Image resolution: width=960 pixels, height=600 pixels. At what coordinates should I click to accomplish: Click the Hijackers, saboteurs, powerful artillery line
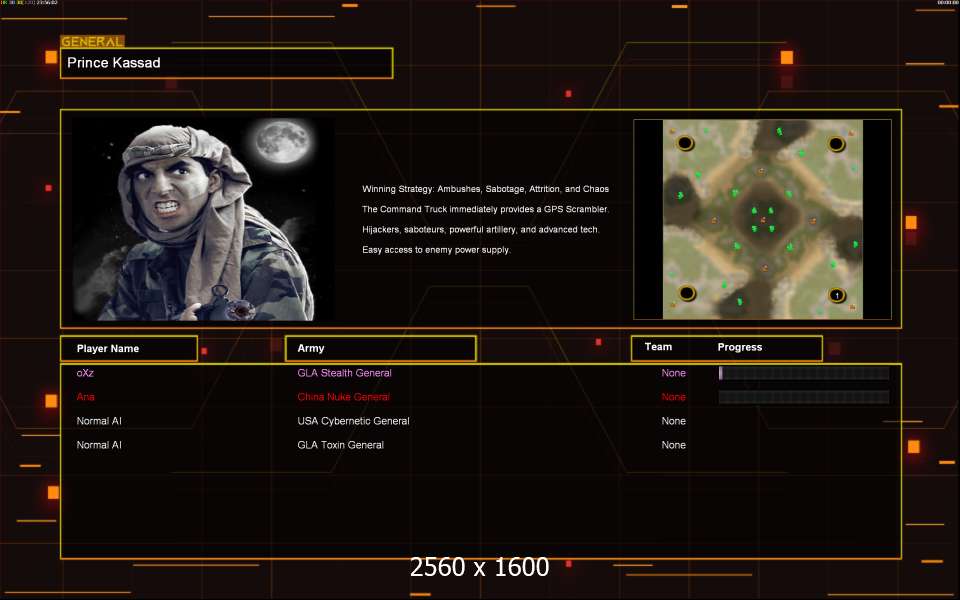tap(481, 230)
